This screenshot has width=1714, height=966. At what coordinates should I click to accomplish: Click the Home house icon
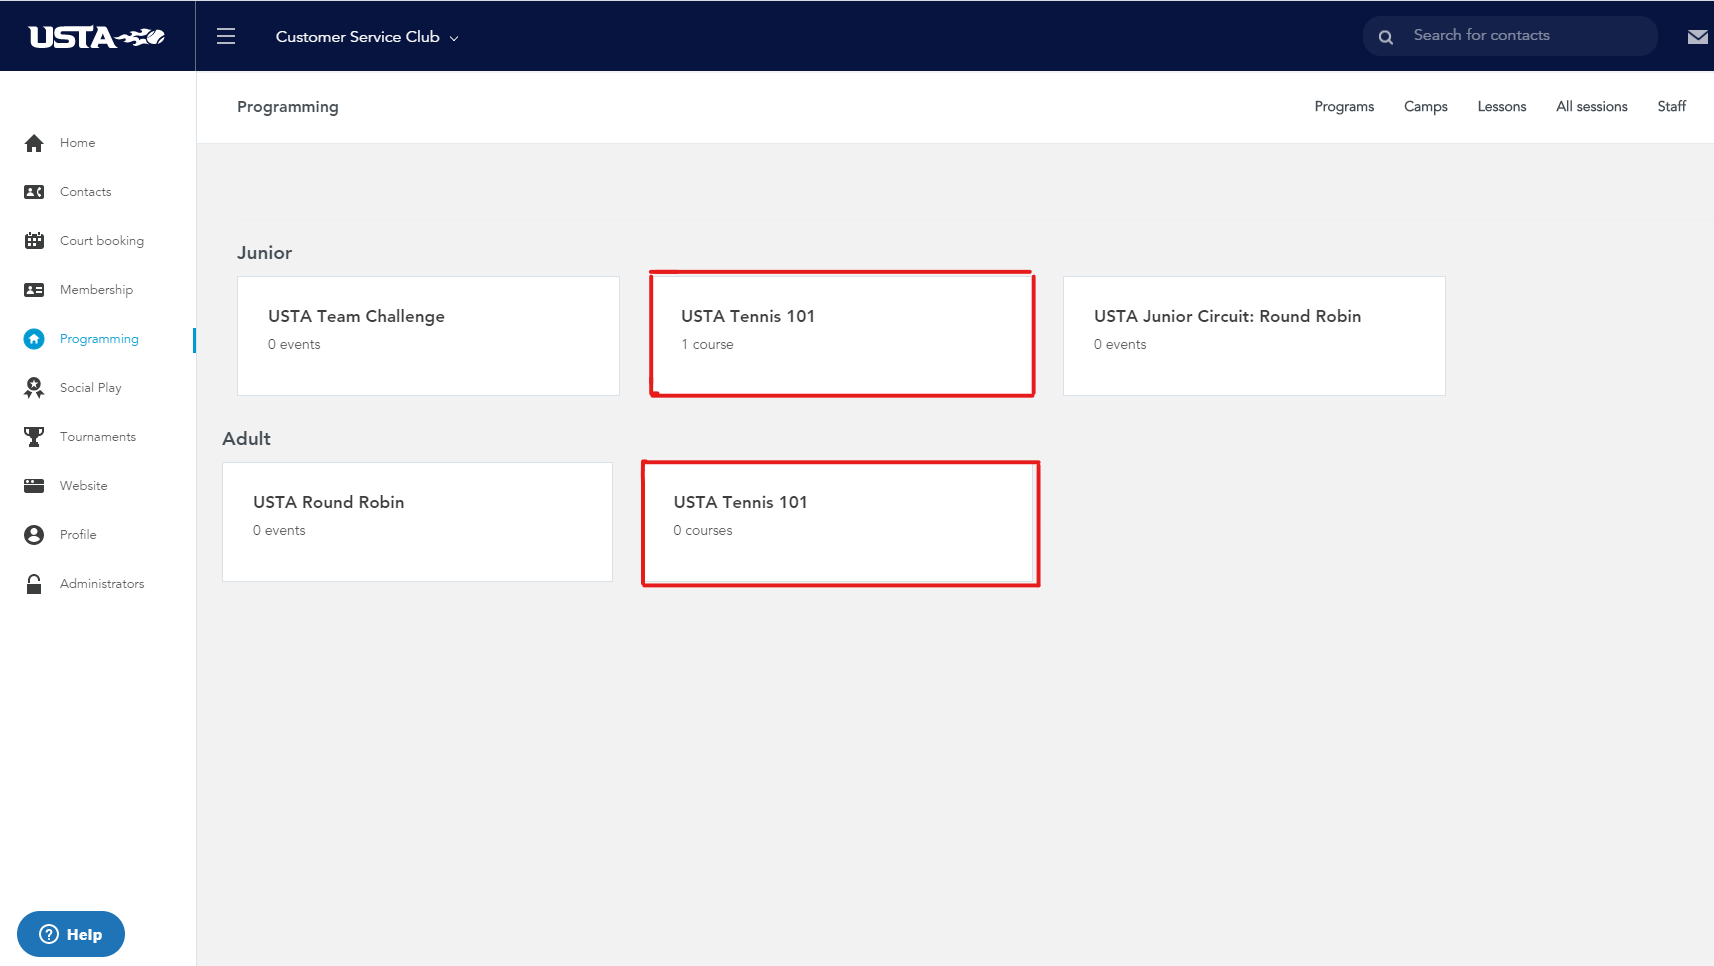[34, 143]
